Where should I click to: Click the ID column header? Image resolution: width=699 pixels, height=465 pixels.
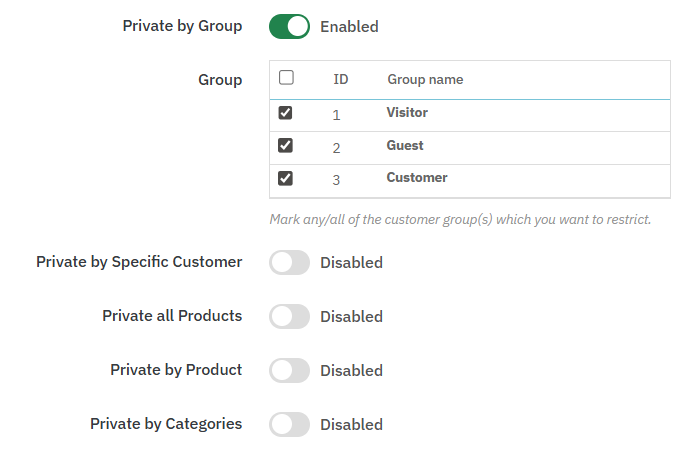(340, 79)
